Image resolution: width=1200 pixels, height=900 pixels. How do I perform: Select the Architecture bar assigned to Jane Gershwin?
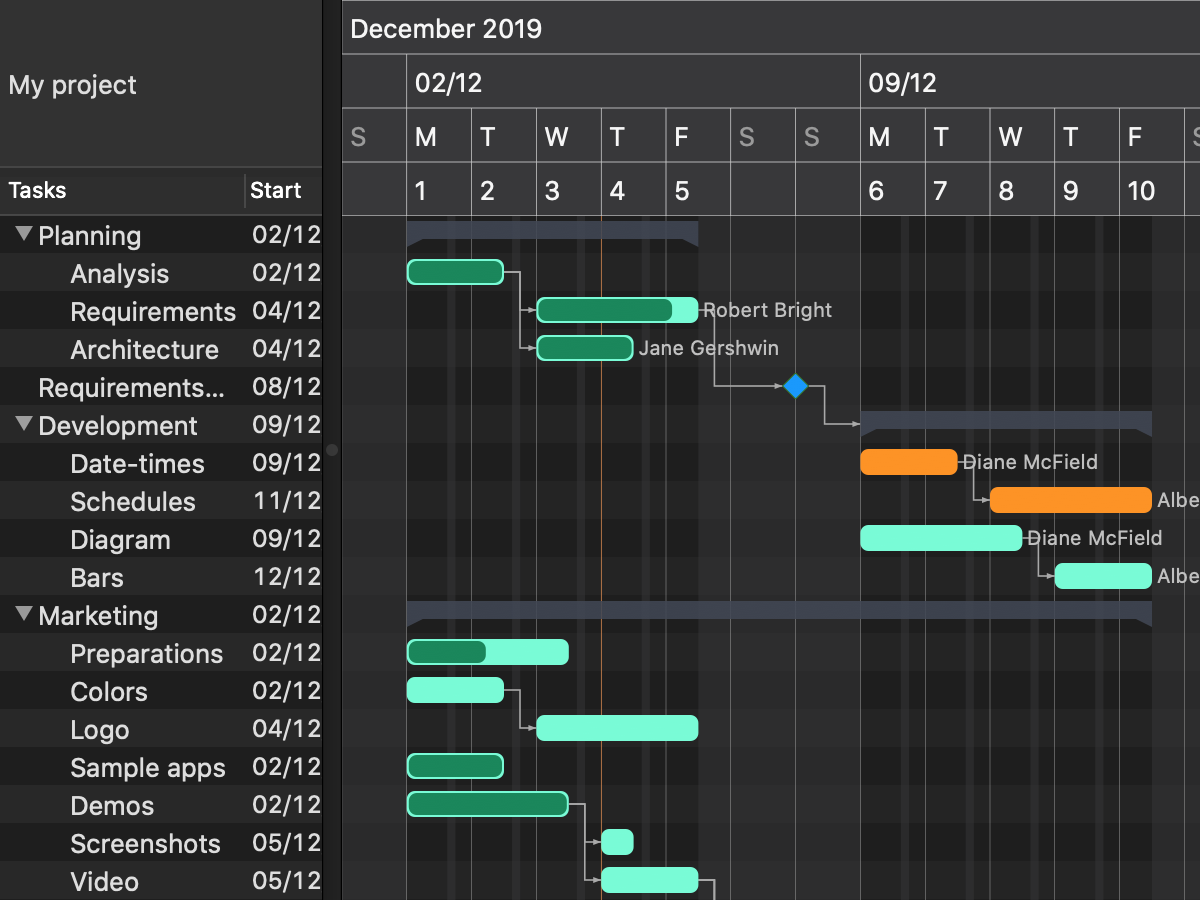tap(585, 348)
